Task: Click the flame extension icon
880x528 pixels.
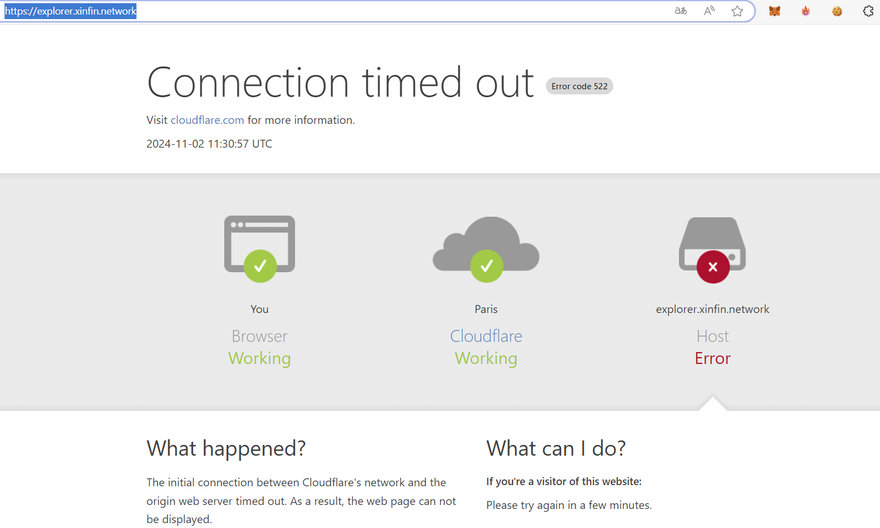Action: pyautogui.click(x=805, y=11)
